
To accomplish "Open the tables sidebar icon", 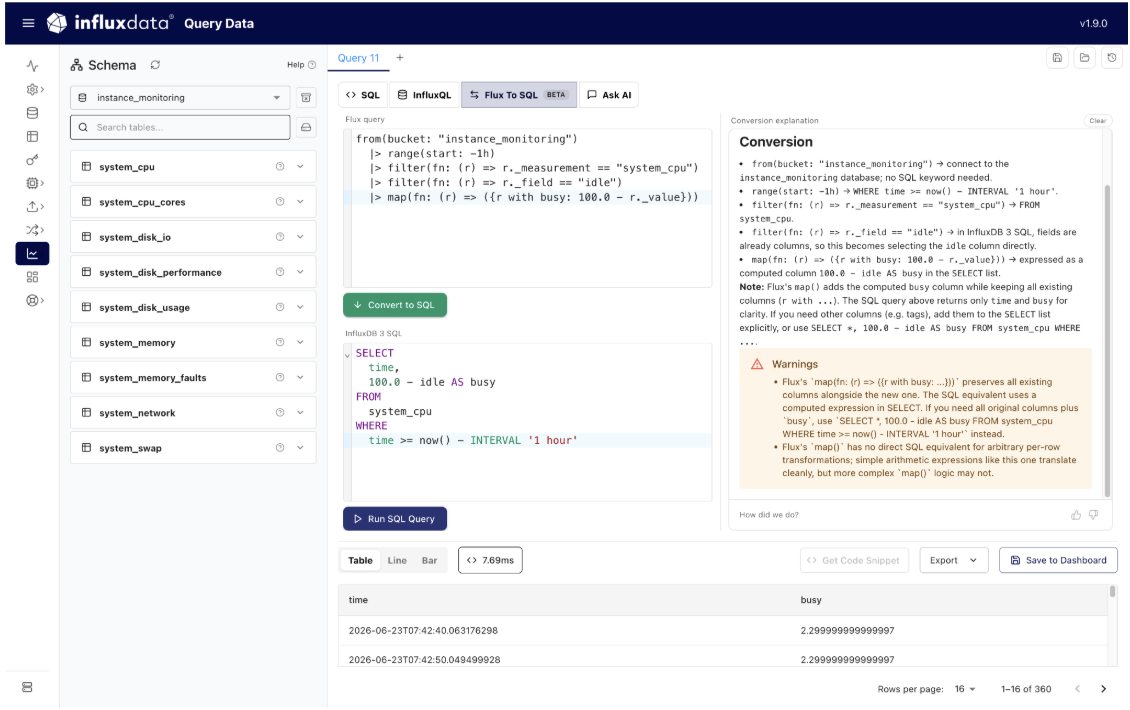I will pyautogui.click(x=32, y=136).
